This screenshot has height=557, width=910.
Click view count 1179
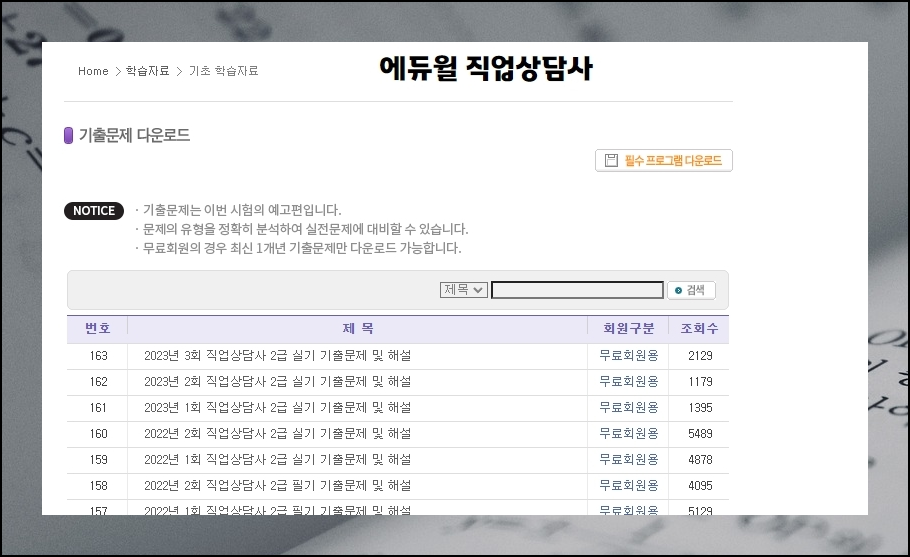[x=700, y=382]
